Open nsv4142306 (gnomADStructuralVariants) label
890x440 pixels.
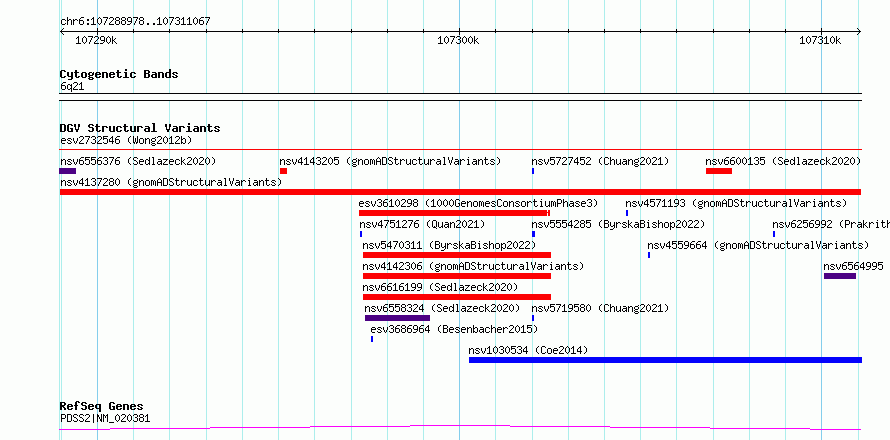coord(473,266)
